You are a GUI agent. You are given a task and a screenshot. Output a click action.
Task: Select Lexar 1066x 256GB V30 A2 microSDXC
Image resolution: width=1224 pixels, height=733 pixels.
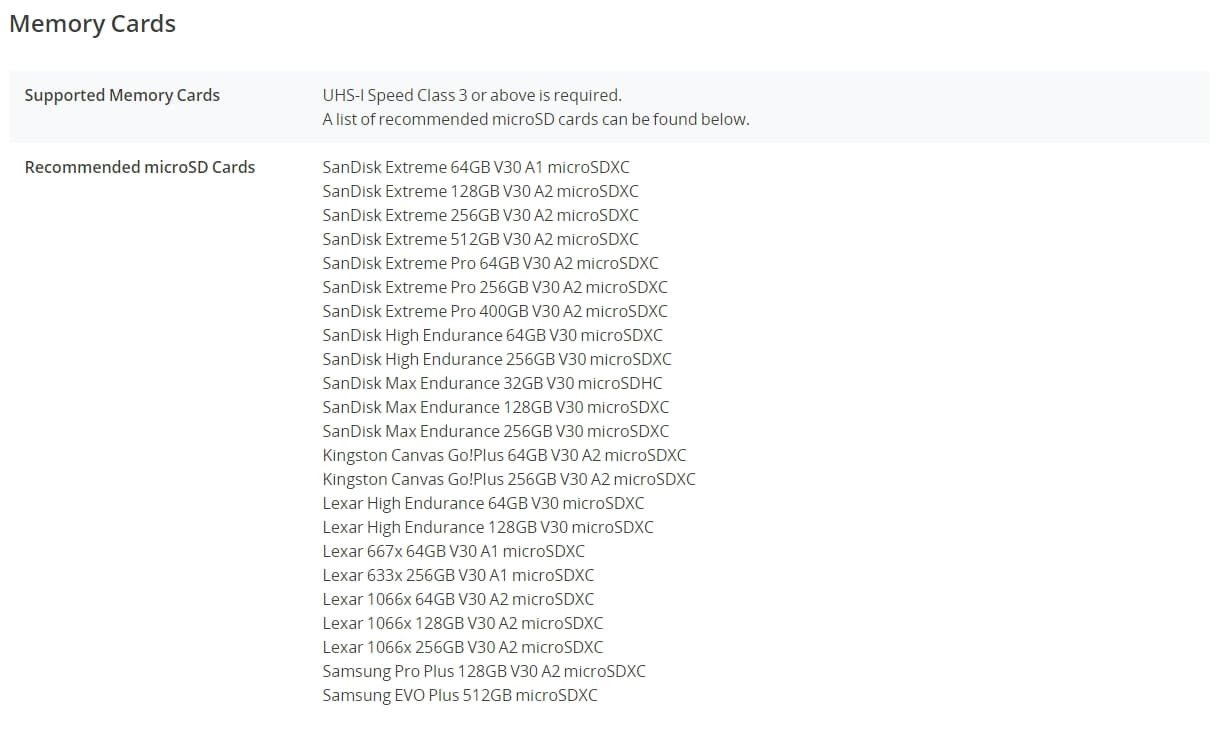[x=463, y=647]
